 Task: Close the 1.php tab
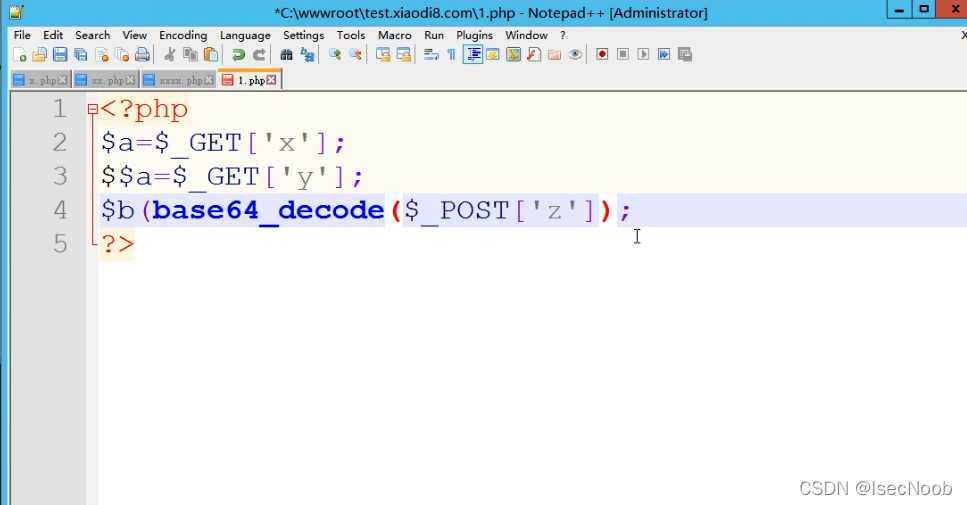[271, 80]
